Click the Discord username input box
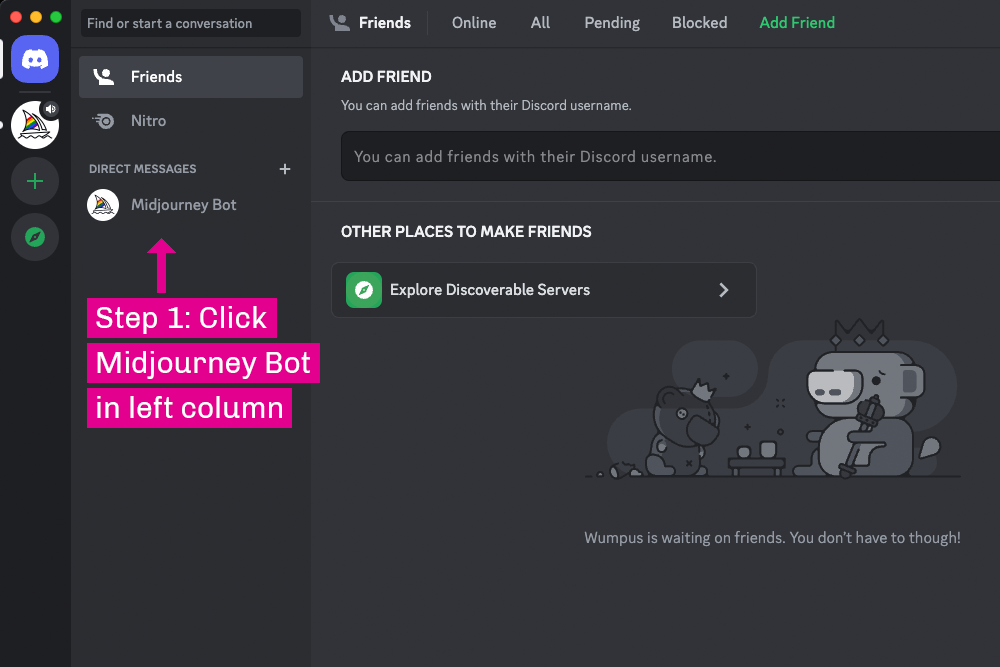The width and height of the screenshot is (1000, 667). (x=670, y=156)
